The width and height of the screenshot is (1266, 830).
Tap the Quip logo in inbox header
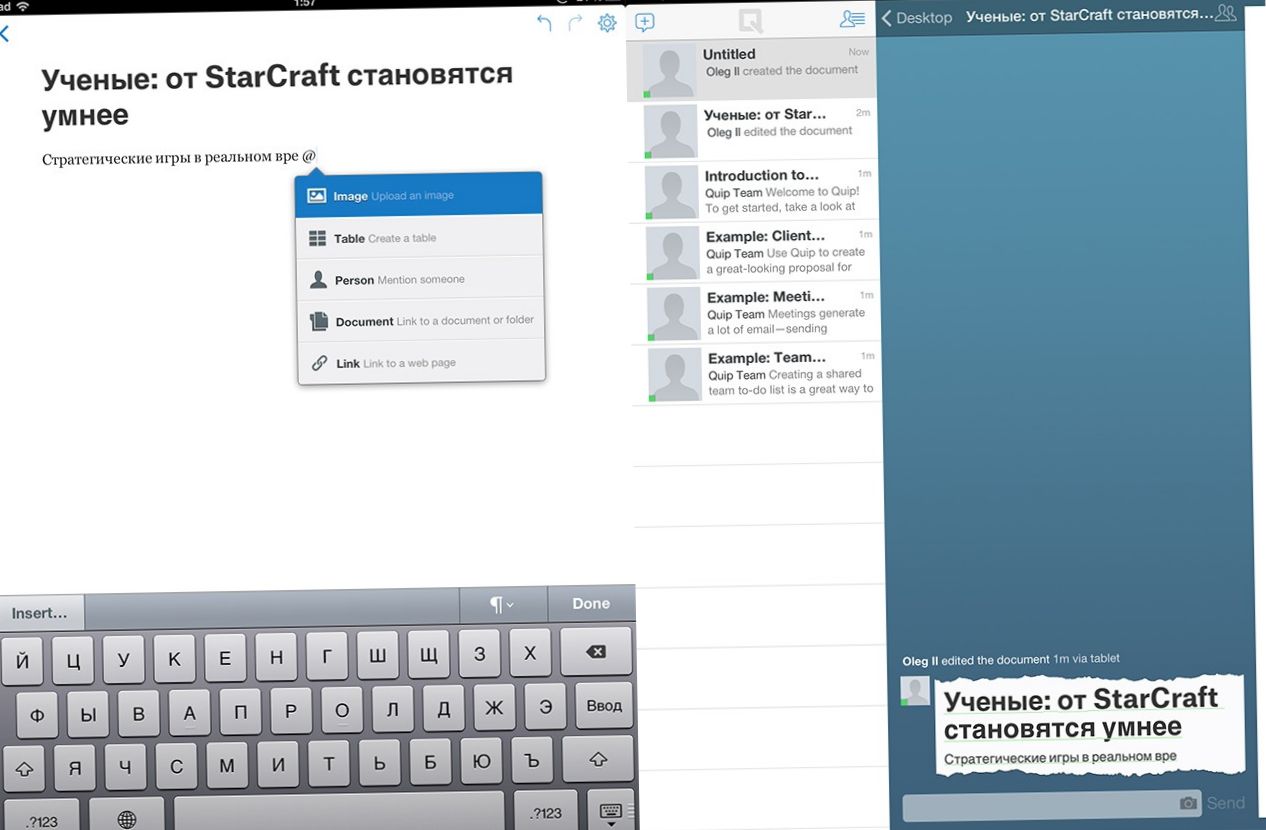[749, 21]
